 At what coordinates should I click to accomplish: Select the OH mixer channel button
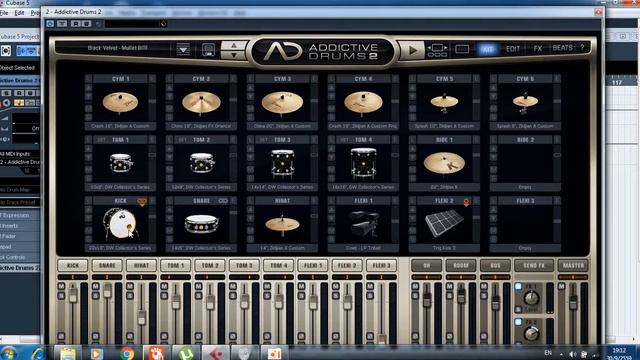pos(427,265)
